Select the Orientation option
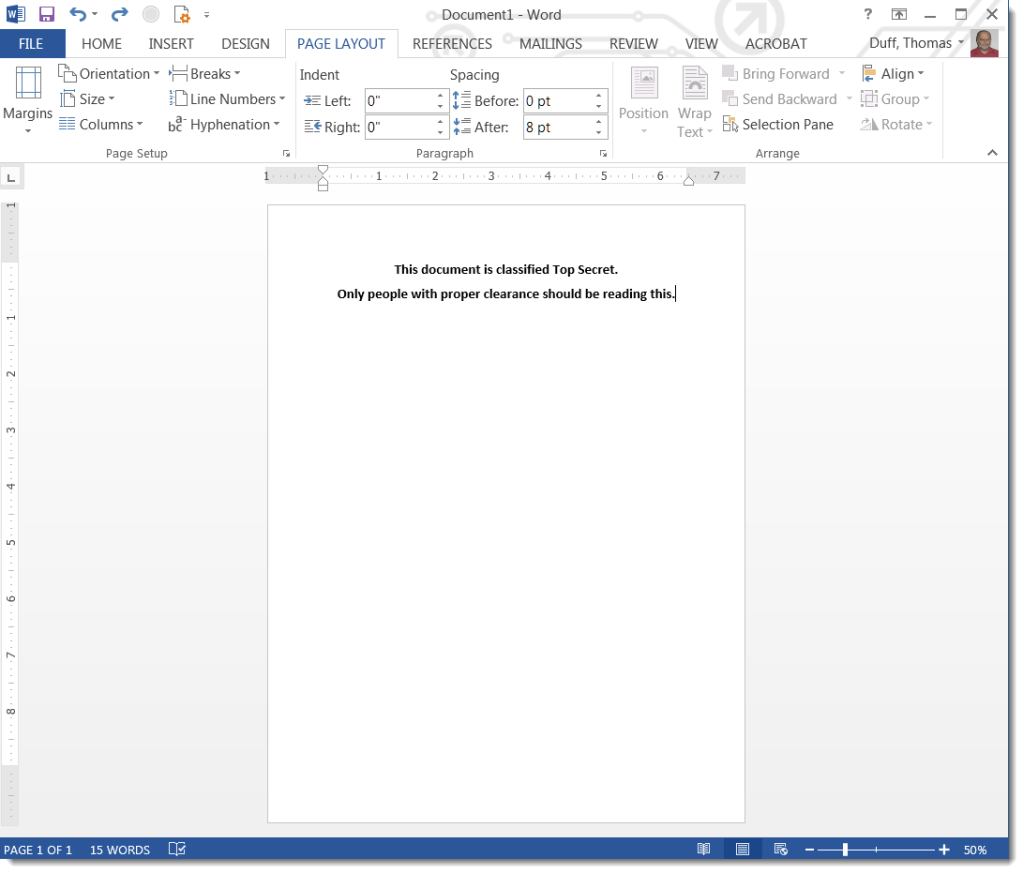 [x=108, y=73]
